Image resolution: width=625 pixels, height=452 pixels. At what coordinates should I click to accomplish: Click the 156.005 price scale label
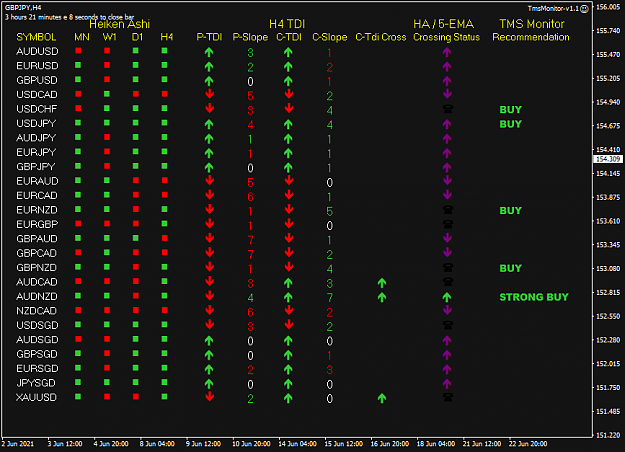click(x=608, y=7)
